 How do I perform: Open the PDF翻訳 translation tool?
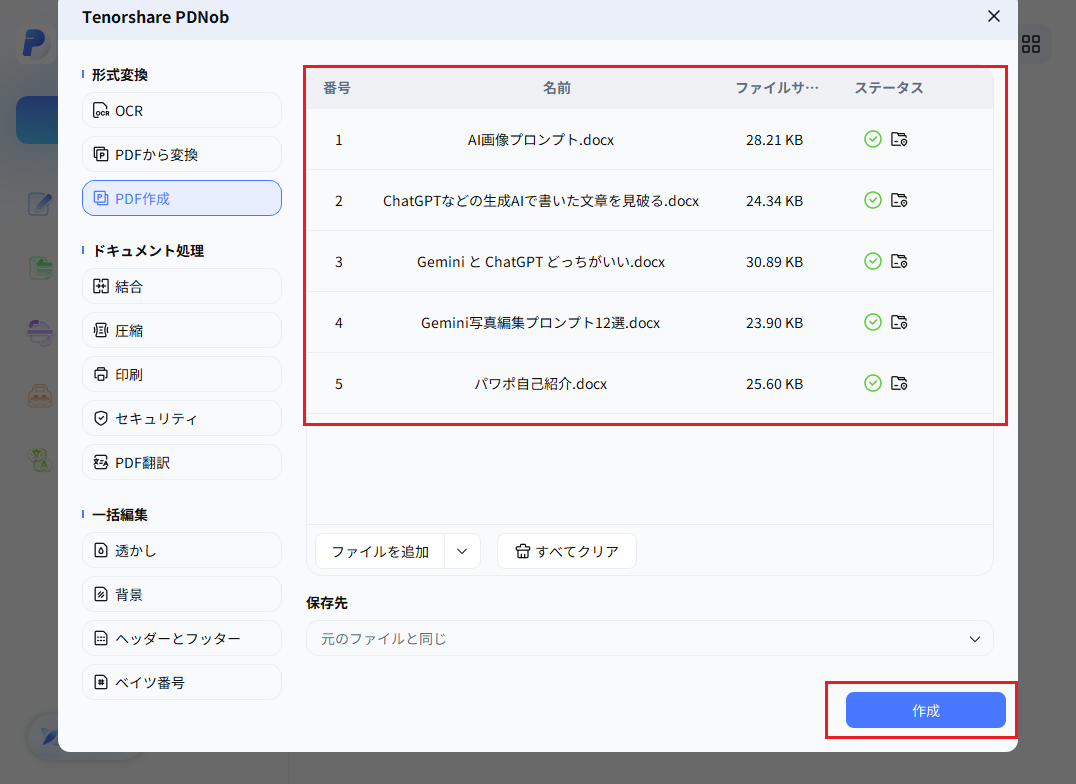[x=181, y=462]
